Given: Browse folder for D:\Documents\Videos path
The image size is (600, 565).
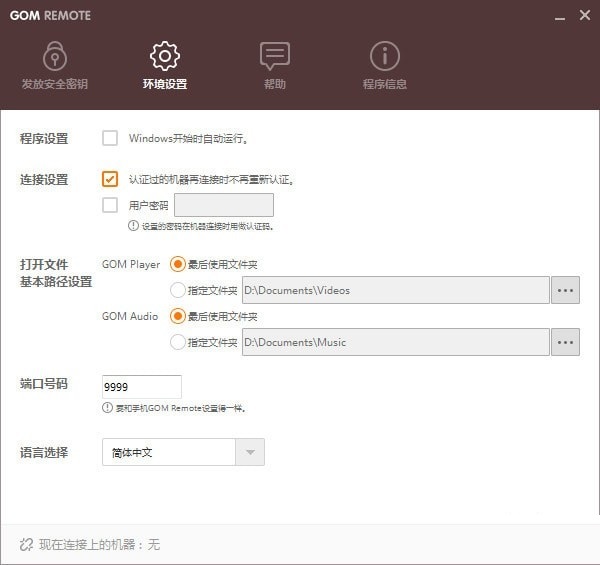Looking at the screenshot, I should [x=565, y=290].
